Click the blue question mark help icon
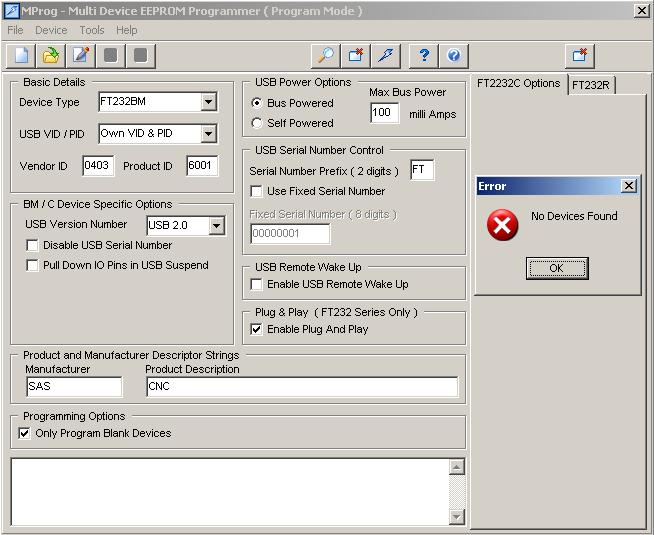The height and width of the screenshot is (535, 654). pos(424,55)
